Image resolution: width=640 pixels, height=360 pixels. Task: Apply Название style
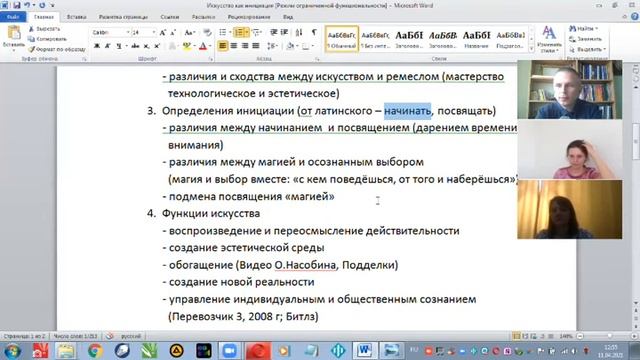click(x=476, y=39)
